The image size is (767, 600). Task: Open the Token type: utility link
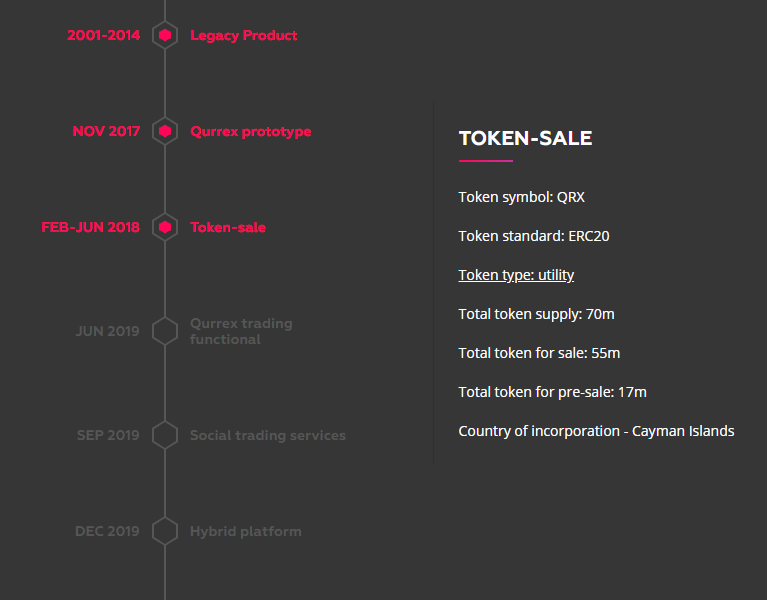click(516, 275)
